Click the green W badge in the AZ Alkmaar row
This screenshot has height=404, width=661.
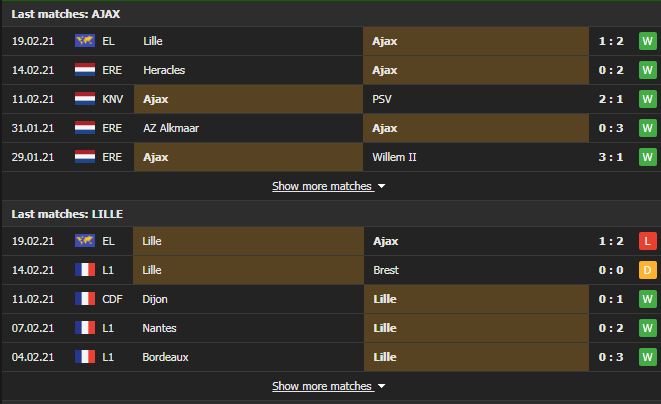(x=648, y=128)
